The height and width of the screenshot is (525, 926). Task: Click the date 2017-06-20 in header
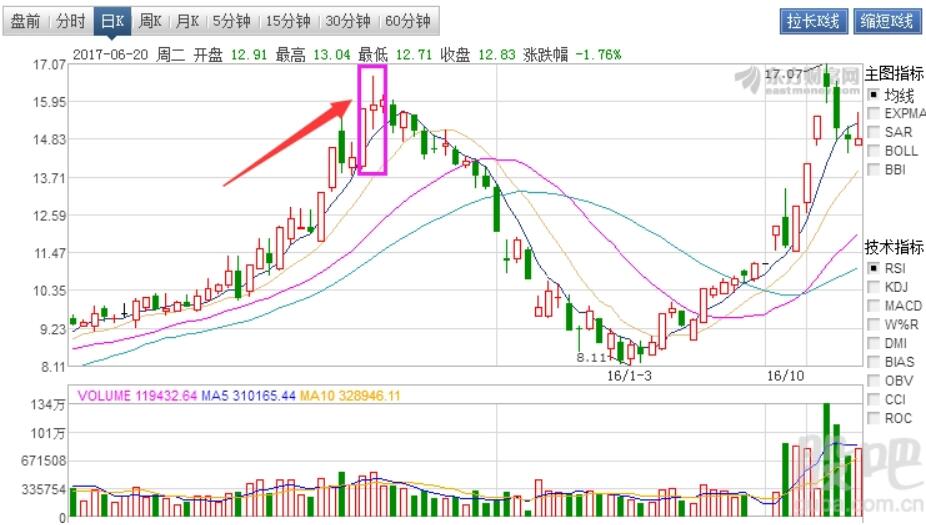110,55
